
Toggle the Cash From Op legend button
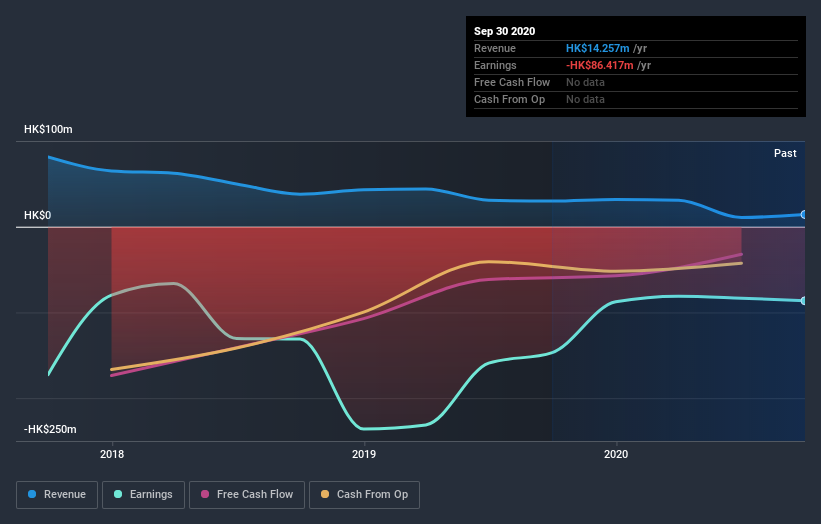coord(364,495)
